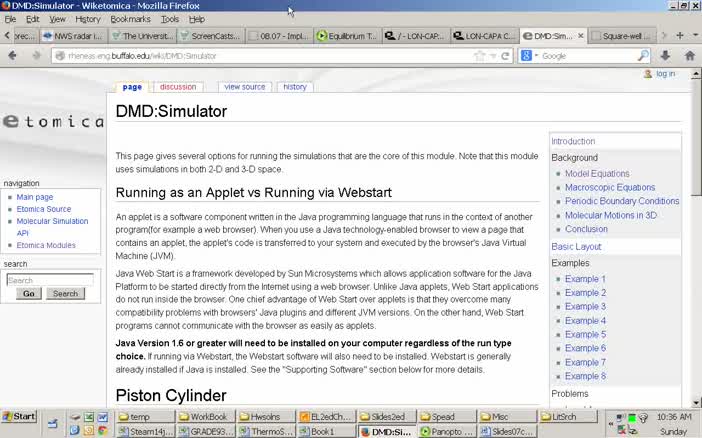
Task: Click the log in user icon
Action: (647, 74)
